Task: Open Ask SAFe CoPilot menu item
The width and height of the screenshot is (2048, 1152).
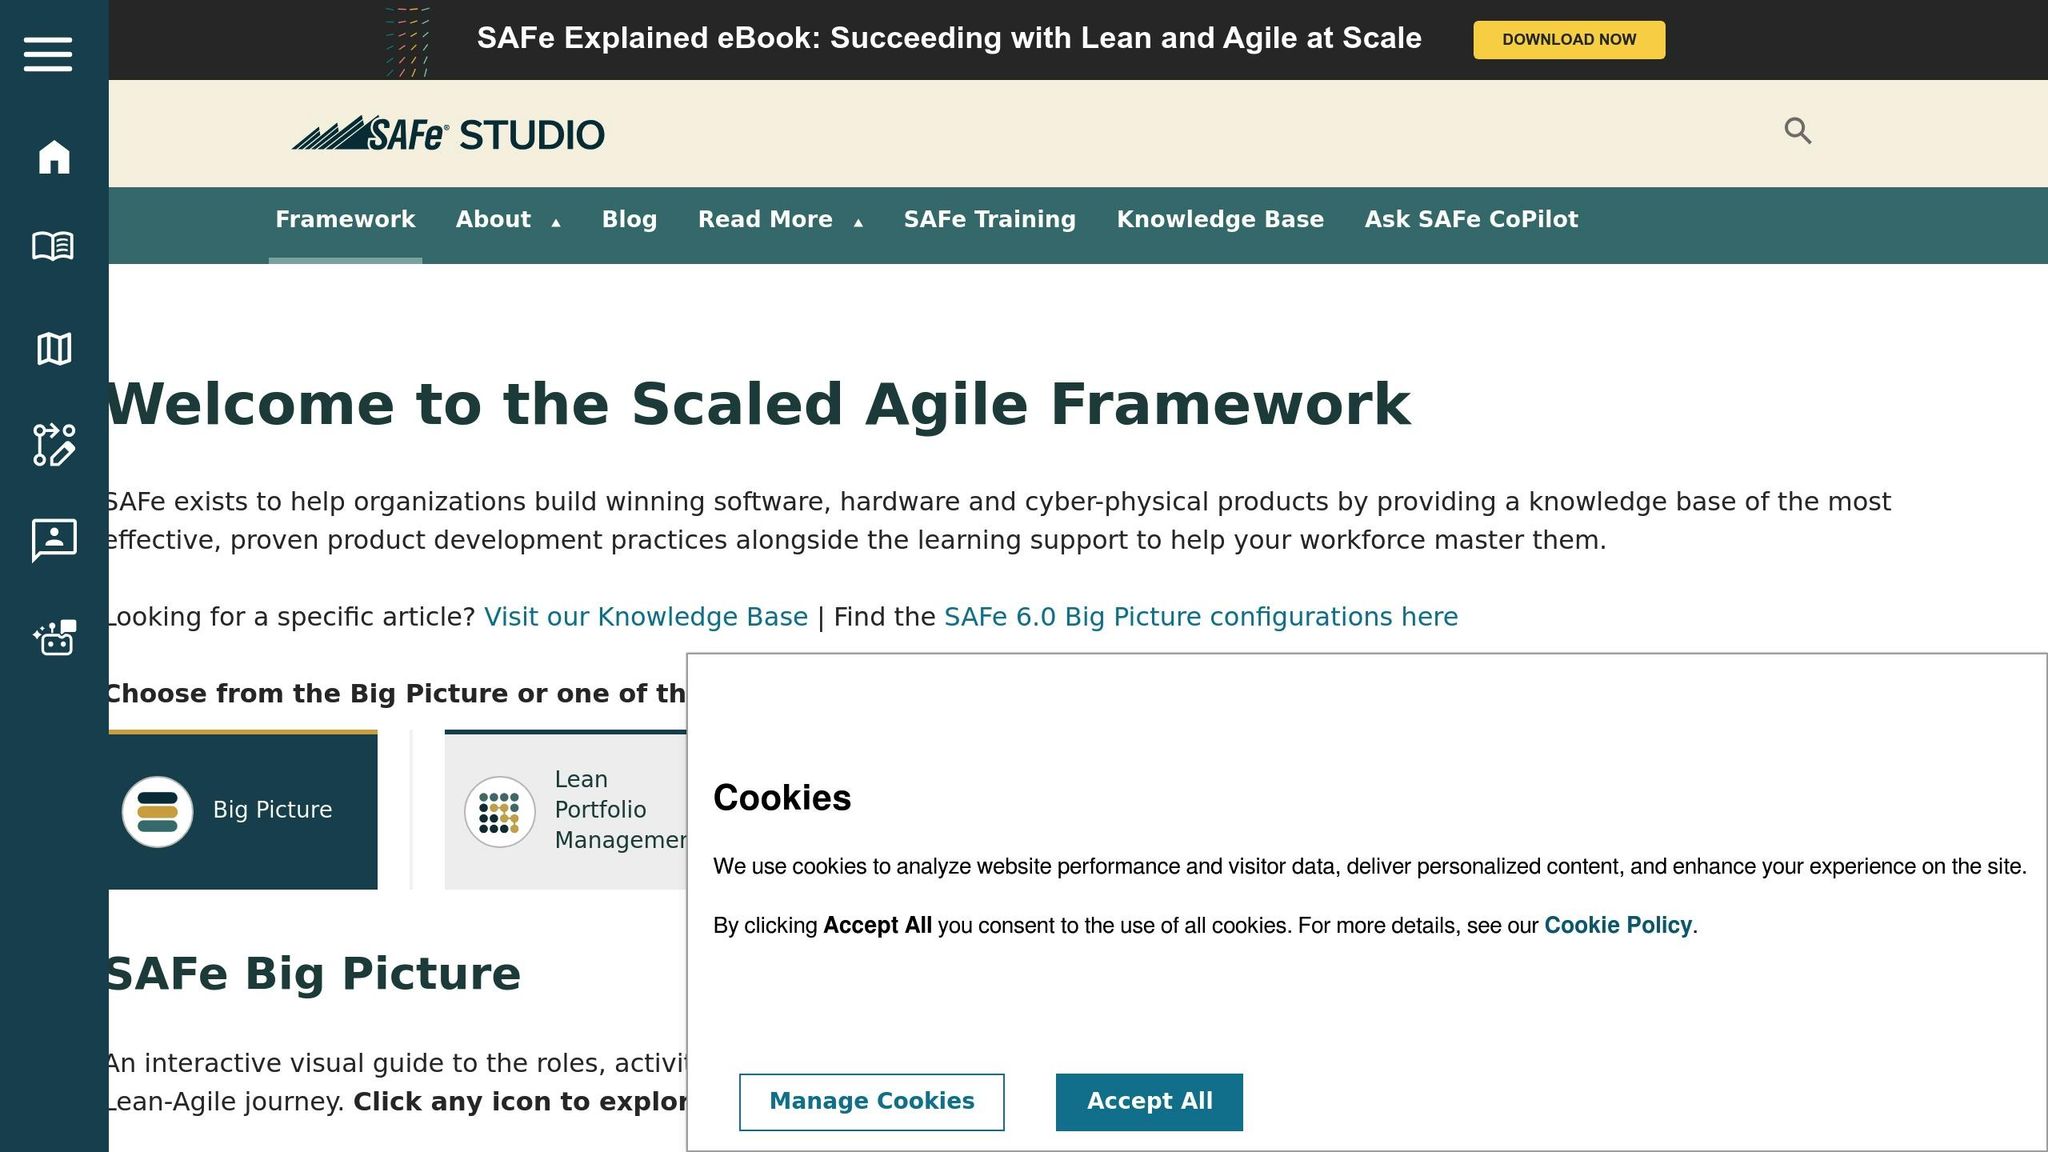Action: click(x=1470, y=220)
